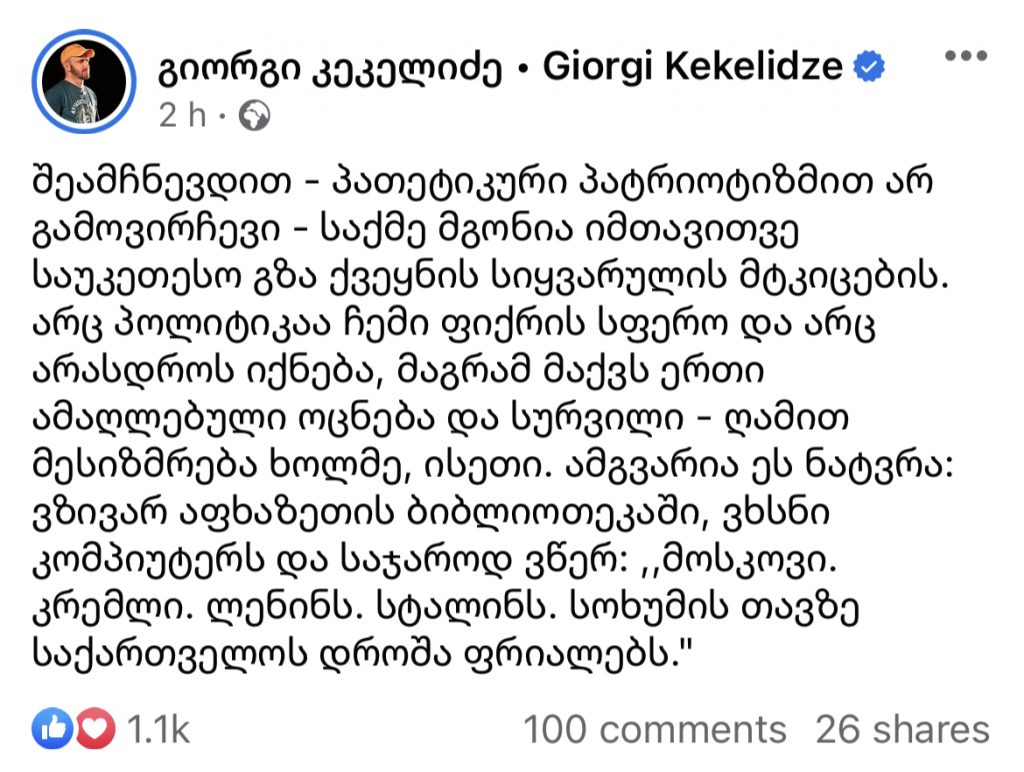Open the author's profile picture
The height and width of the screenshot is (772, 1024).
coord(83,84)
